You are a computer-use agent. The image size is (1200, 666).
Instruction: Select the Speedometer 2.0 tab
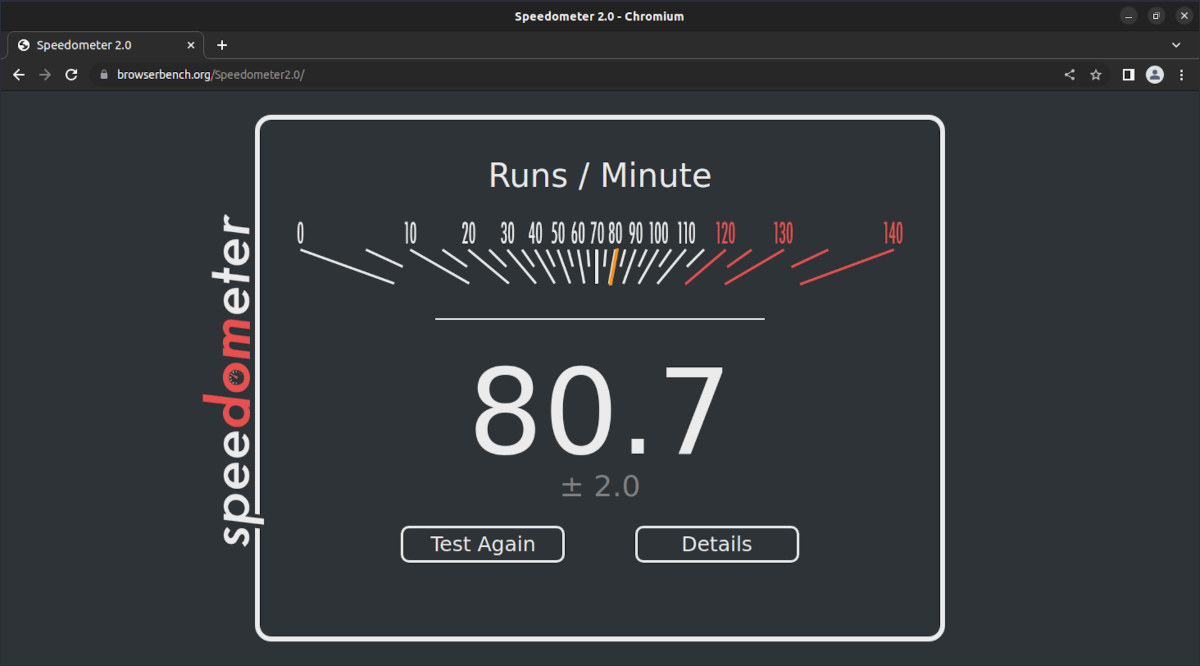click(x=106, y=45)
